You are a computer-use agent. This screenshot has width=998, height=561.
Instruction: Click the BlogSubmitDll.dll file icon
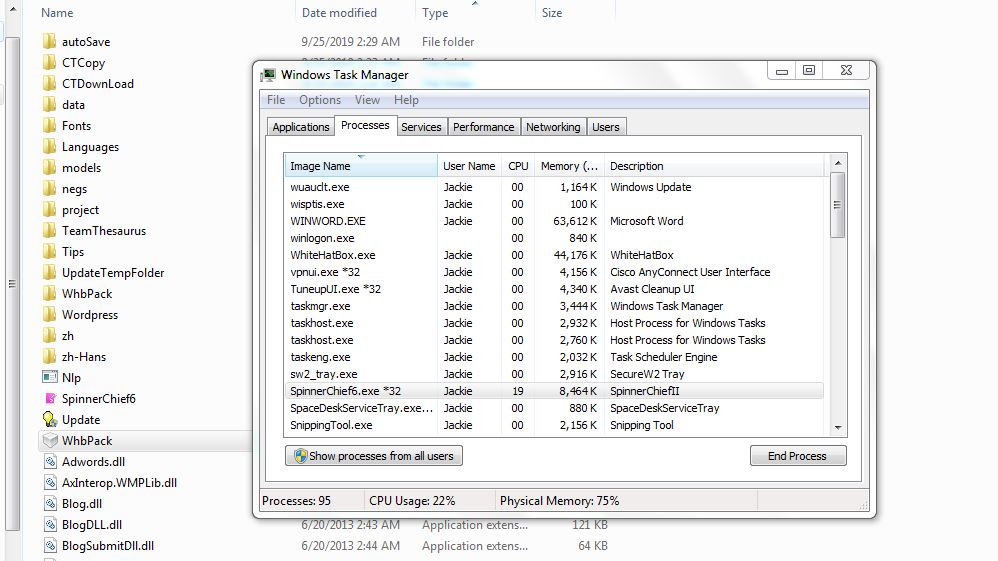click(49, 545)
